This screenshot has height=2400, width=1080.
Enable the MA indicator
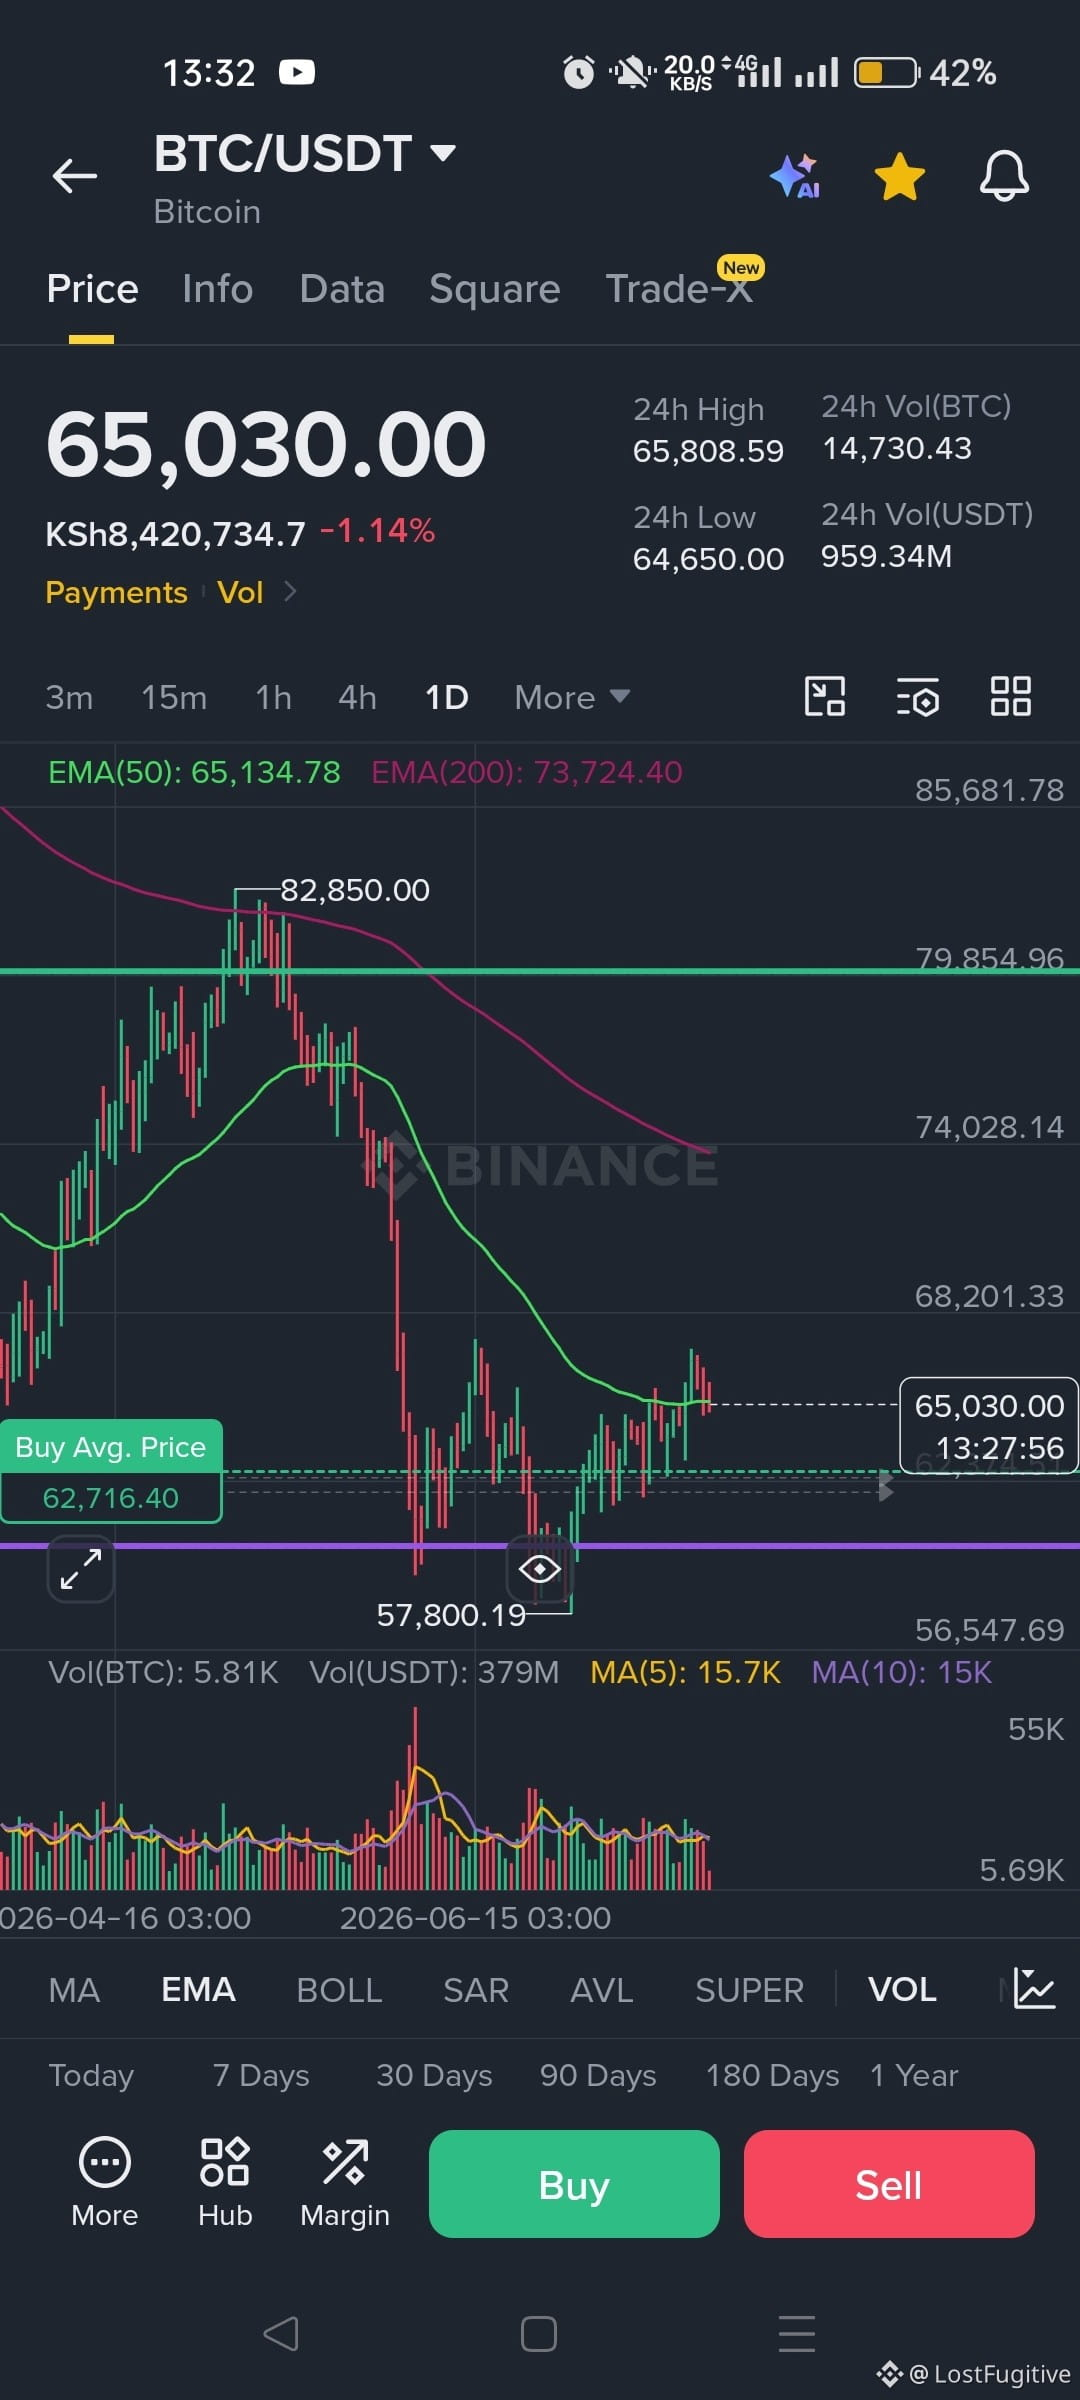[74, 1990]
